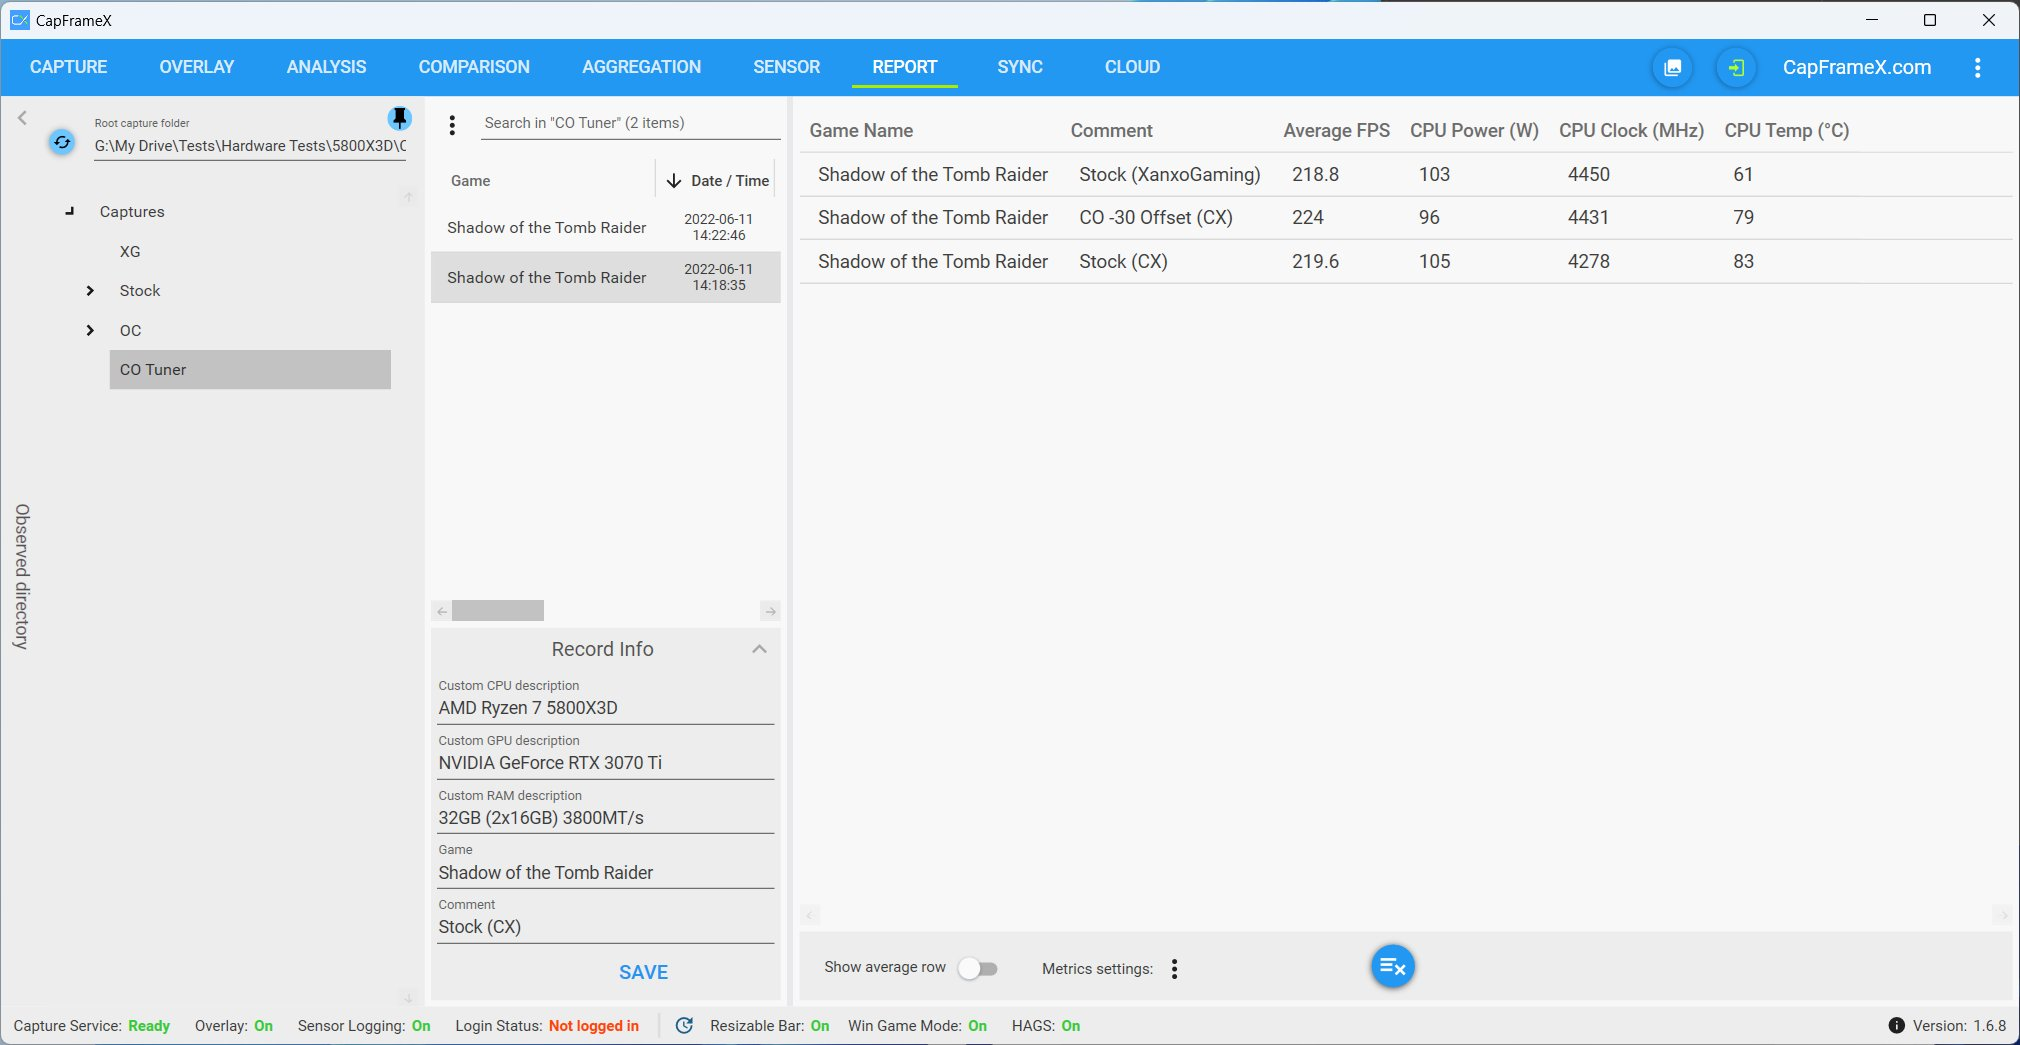2020x1045 pixels.
Task: Click the HAGS On status
Action: (1045, 1026)
